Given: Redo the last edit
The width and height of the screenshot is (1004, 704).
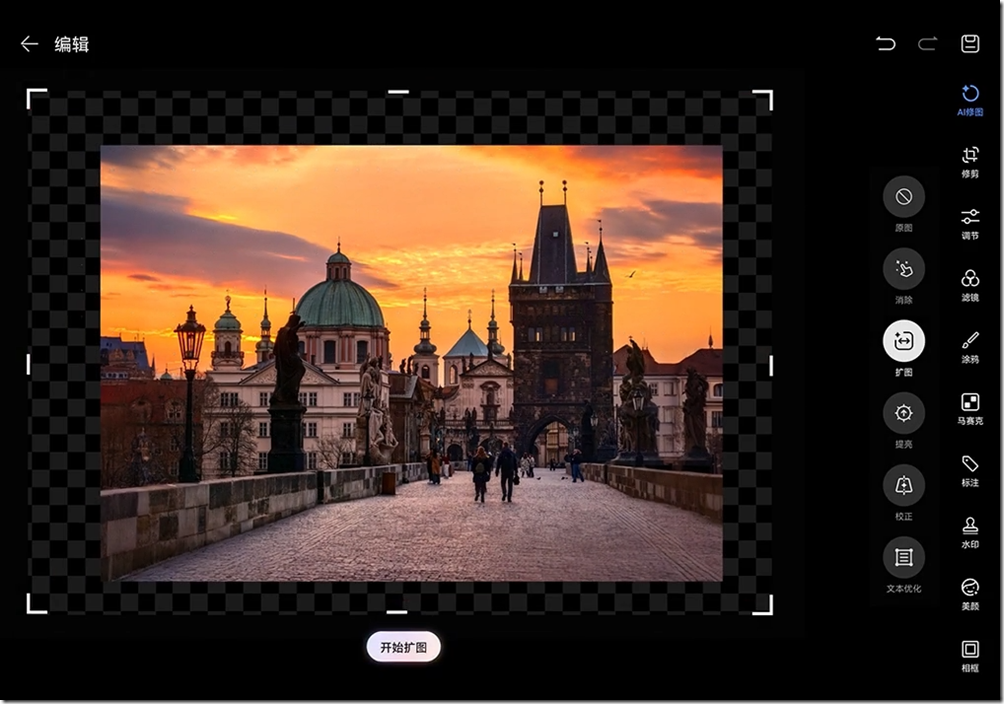Looking at the screenshot, I should coord(928,44).
